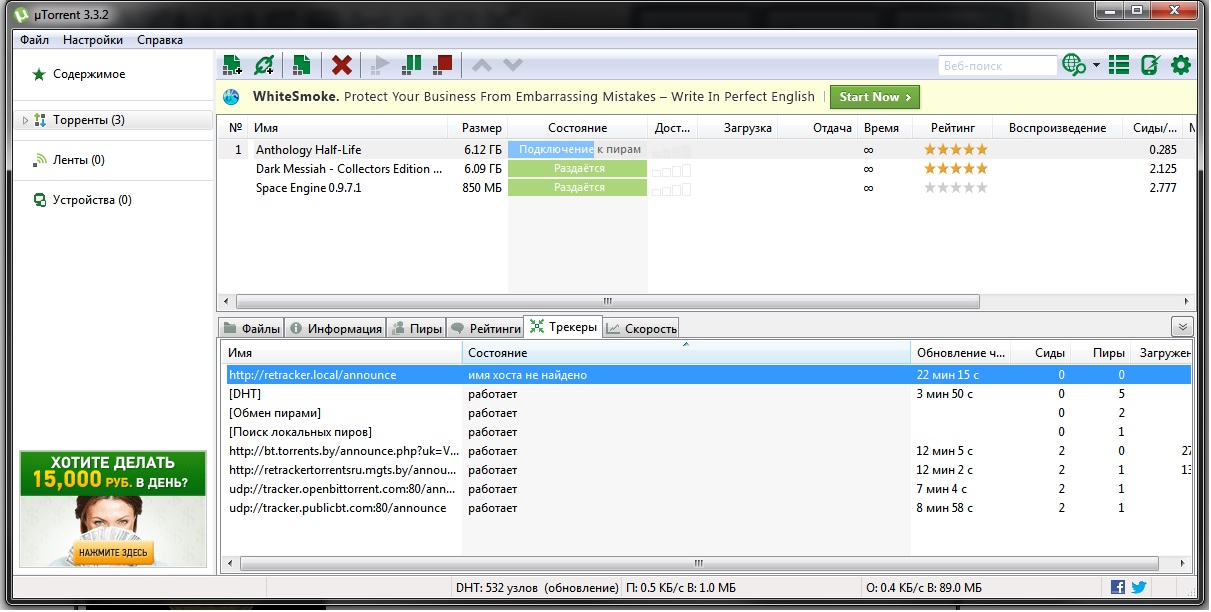Click the star rating of Anthology Half-Life

point(955,149)
